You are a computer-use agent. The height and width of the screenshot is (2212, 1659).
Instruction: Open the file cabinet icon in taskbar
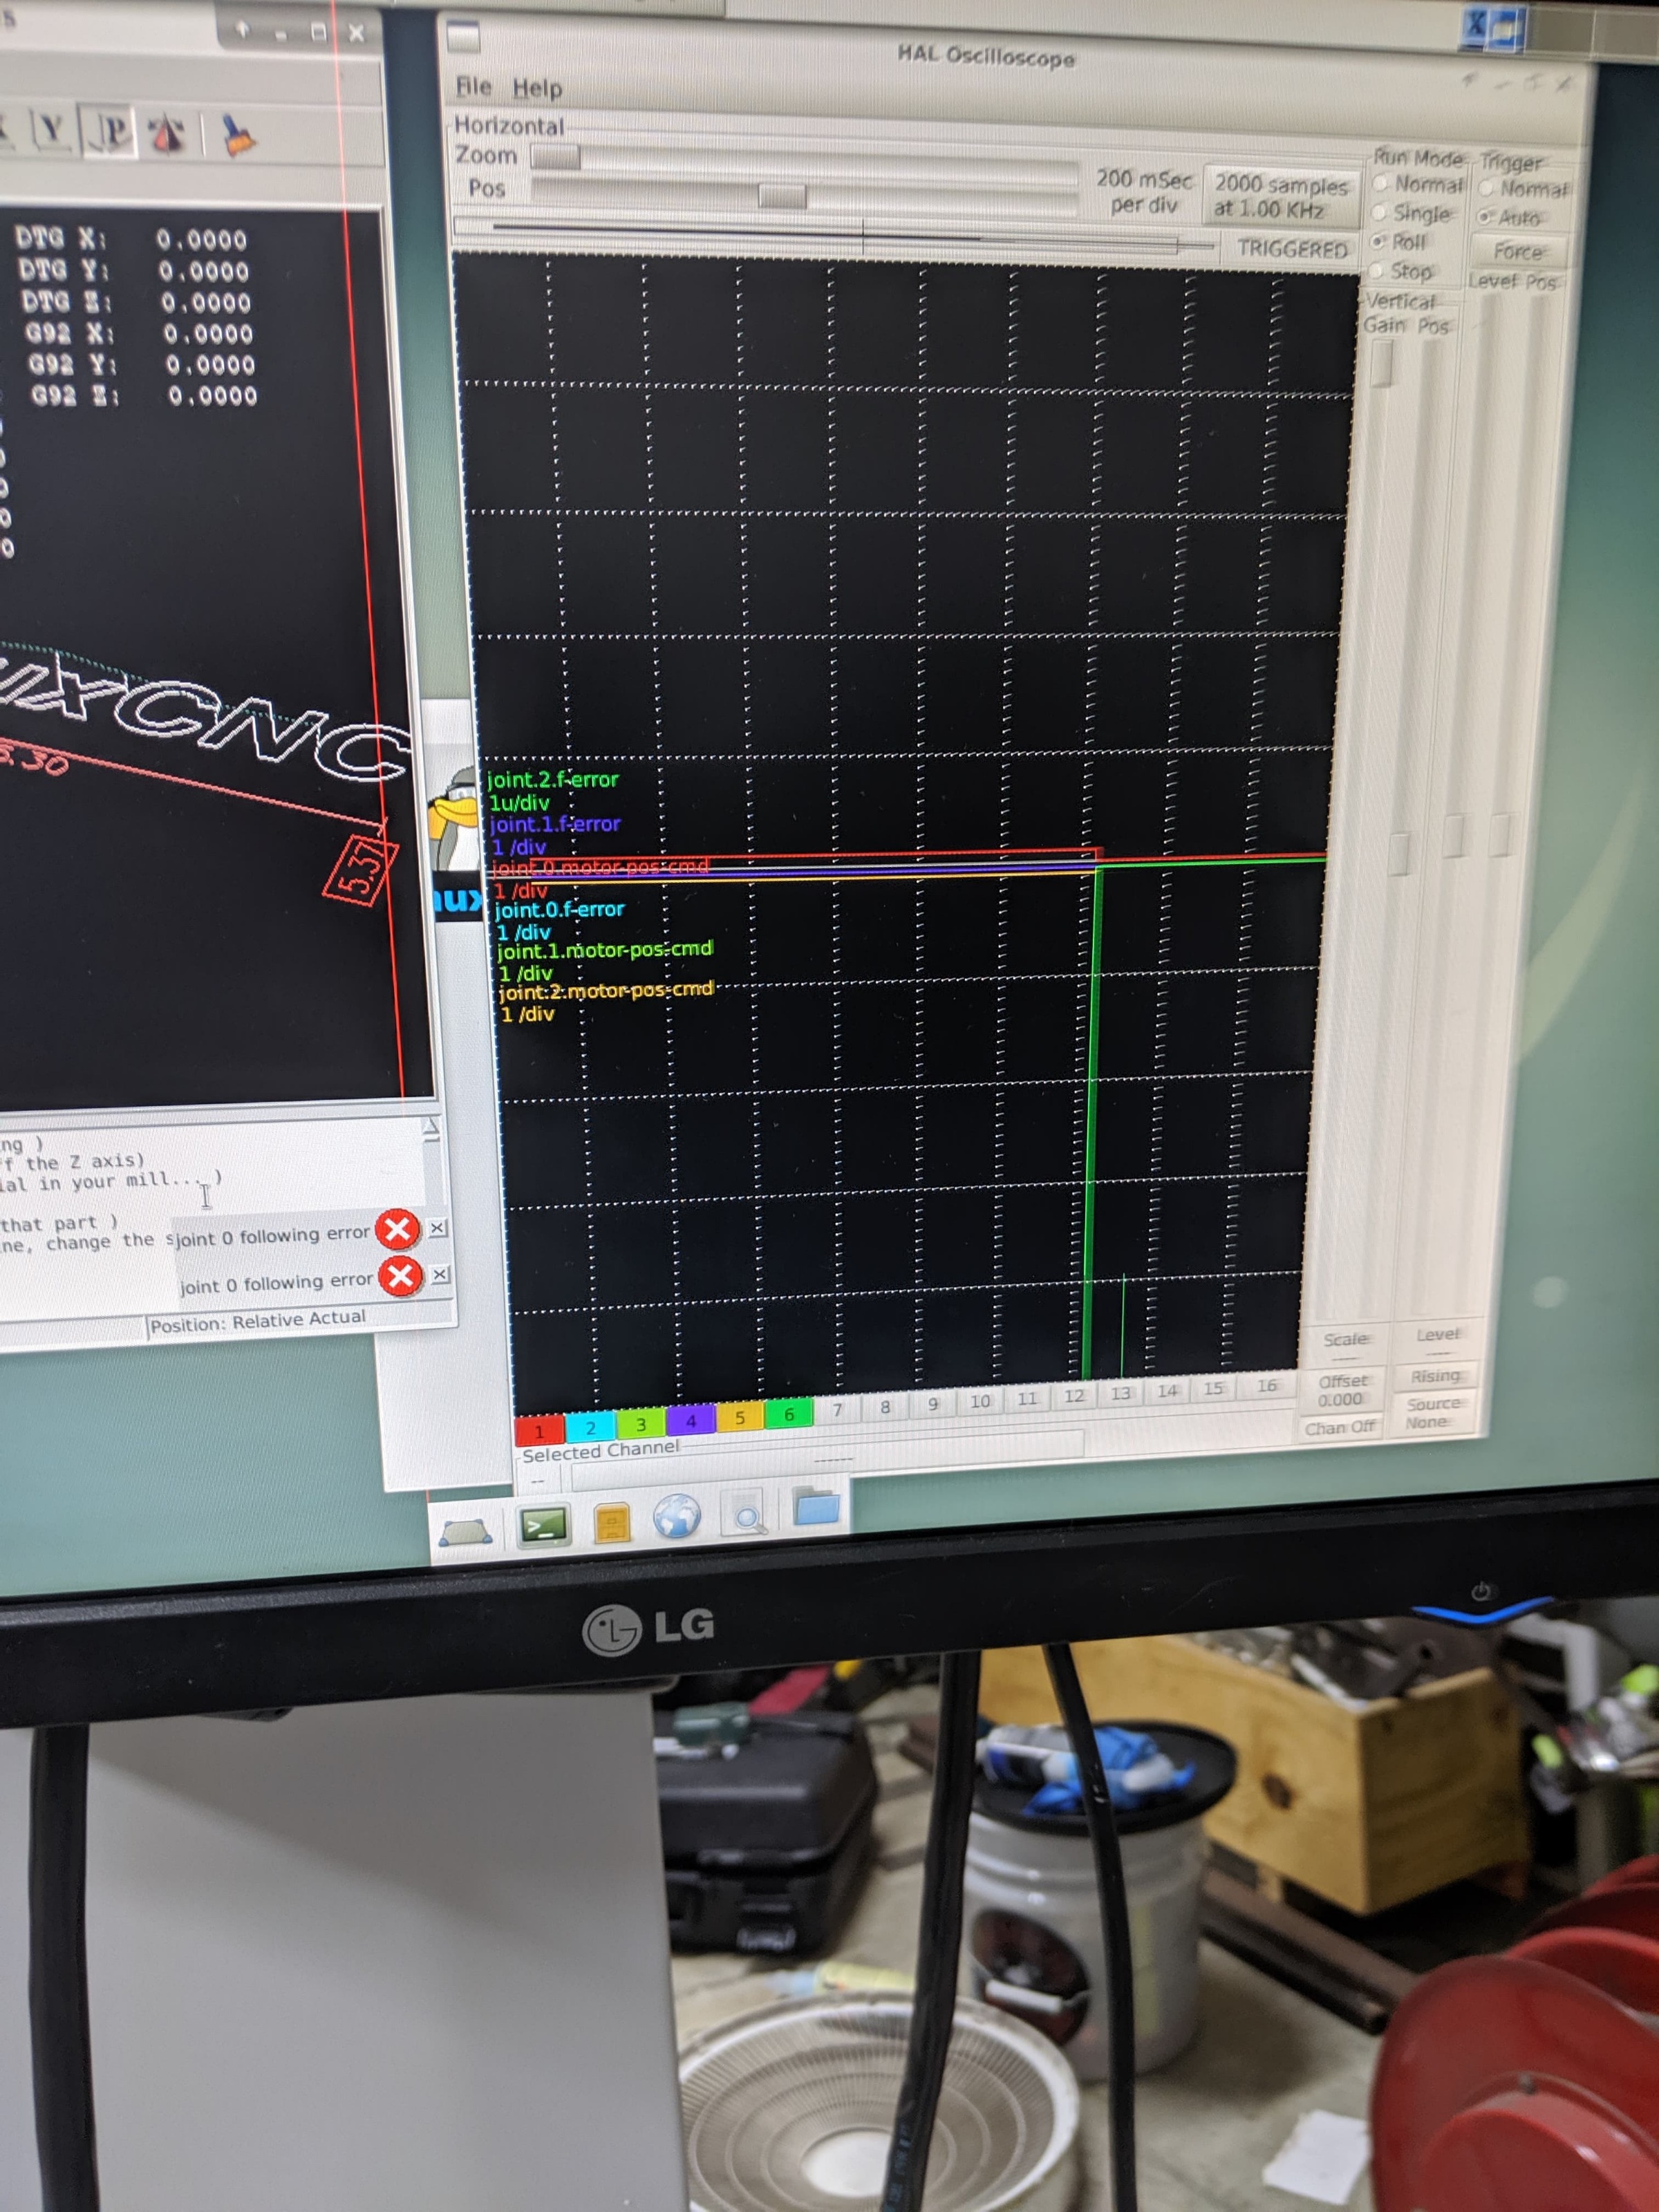click(612, 1523)
